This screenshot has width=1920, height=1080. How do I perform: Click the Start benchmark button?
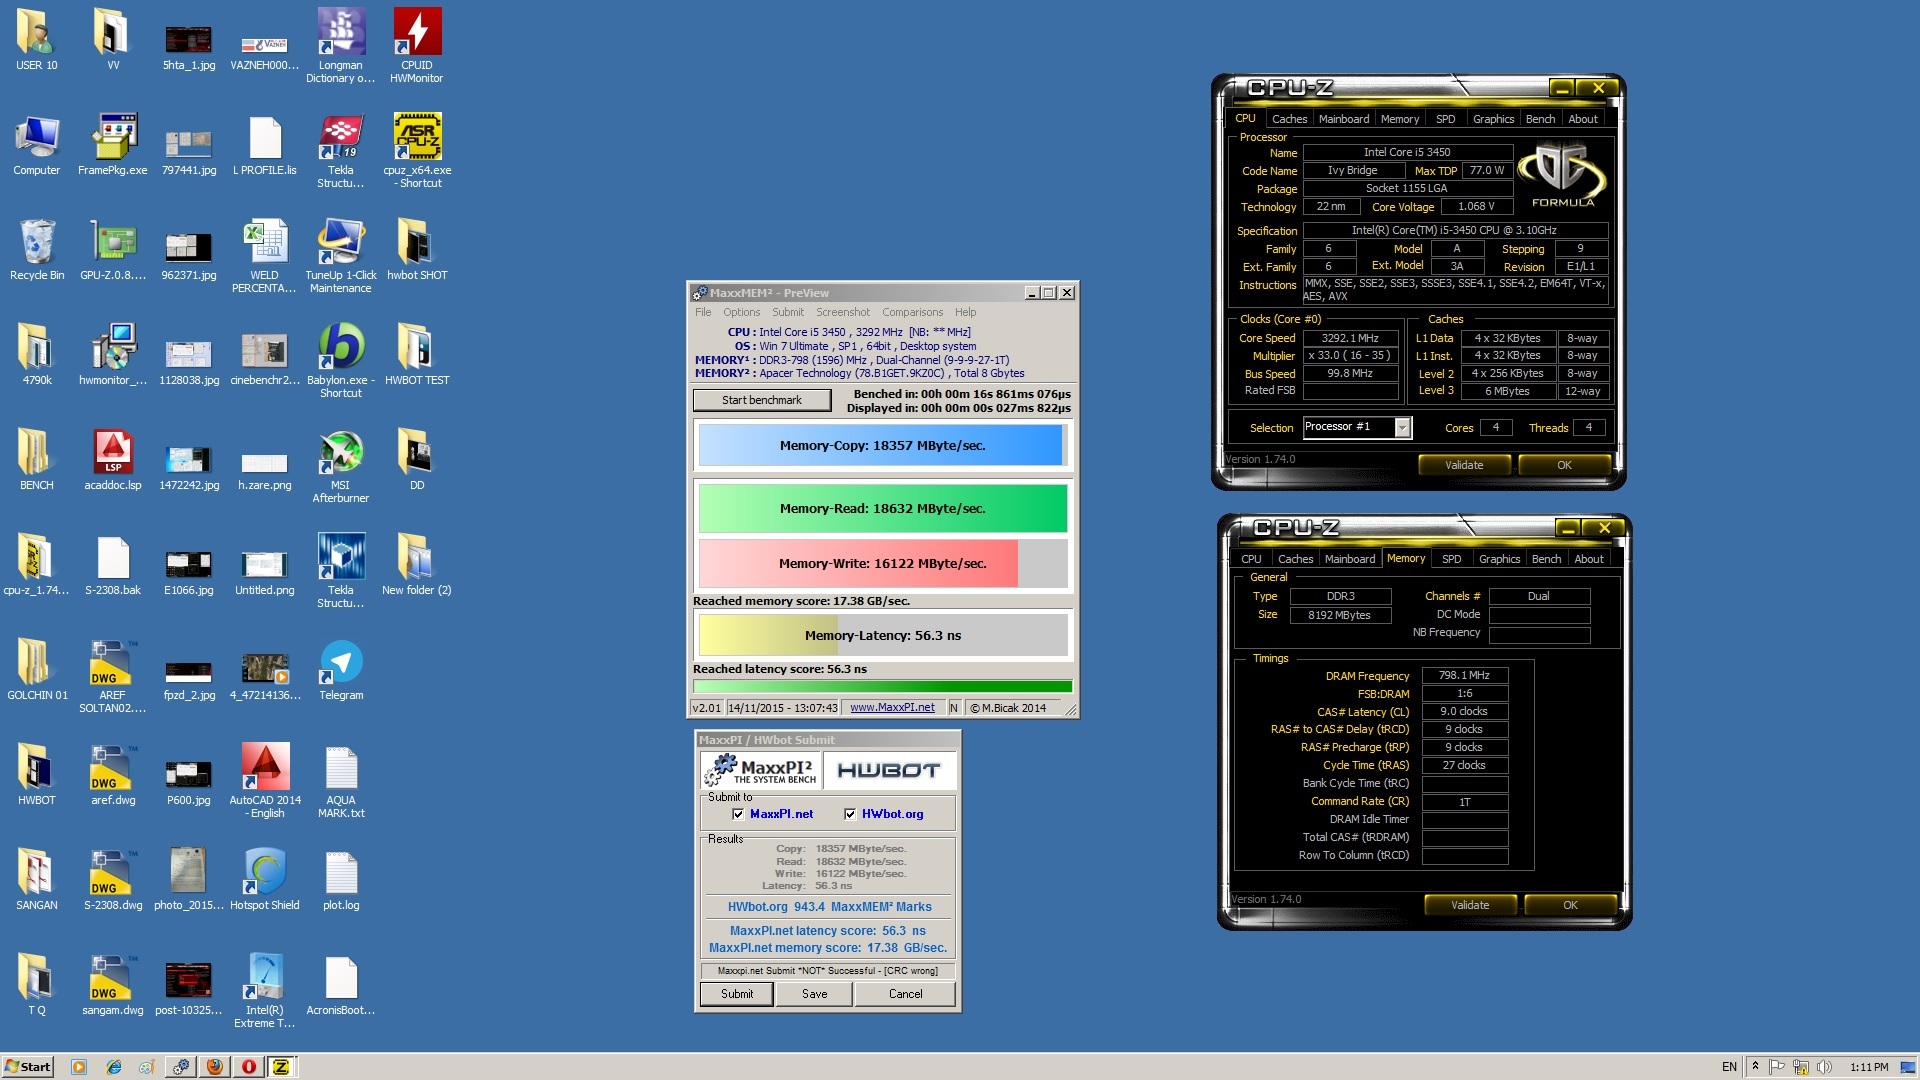point(762,400)
